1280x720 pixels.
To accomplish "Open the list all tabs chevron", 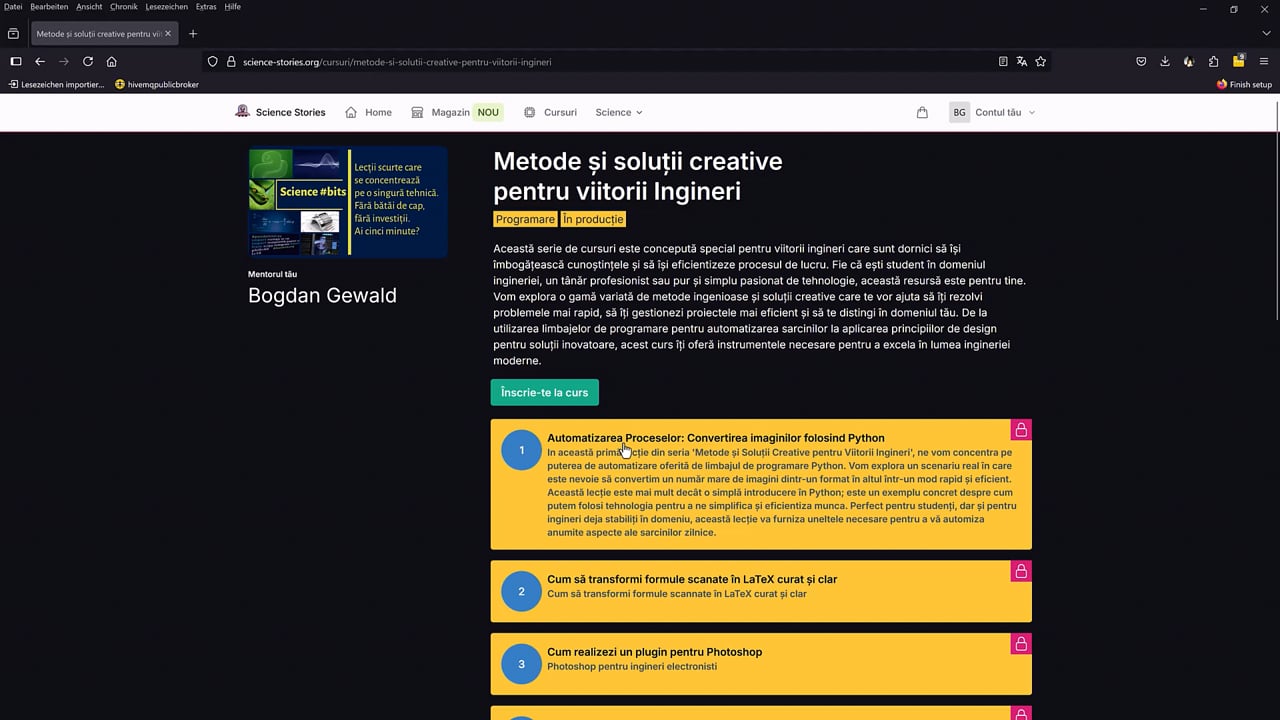I will (1264, 34).
